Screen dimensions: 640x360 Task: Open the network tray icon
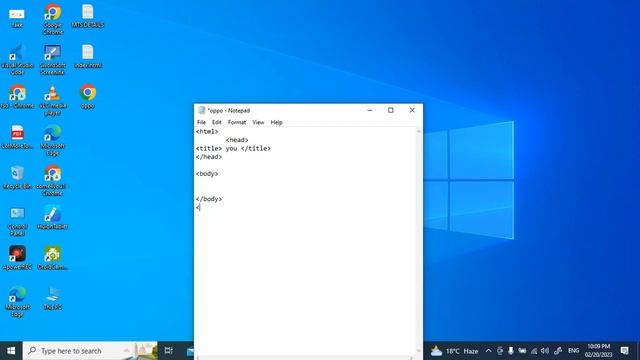click(534, 351)
